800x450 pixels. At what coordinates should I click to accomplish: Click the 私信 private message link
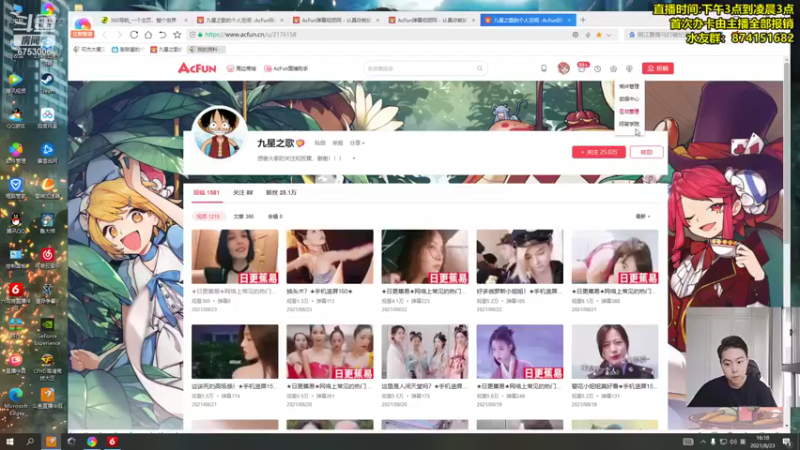(x=320, y=143)
